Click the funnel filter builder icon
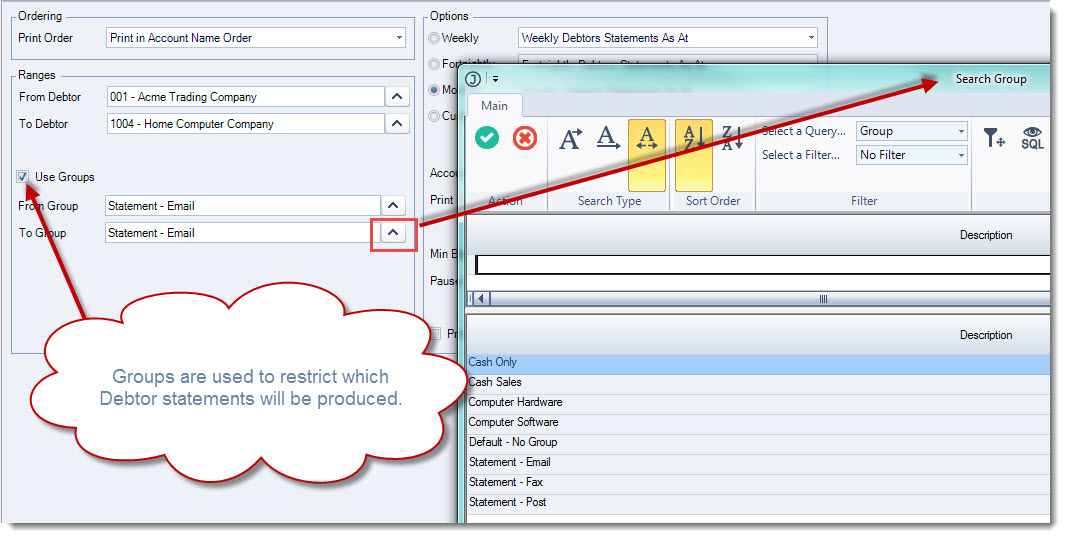 pyautogui.click(x=994, y=138)
